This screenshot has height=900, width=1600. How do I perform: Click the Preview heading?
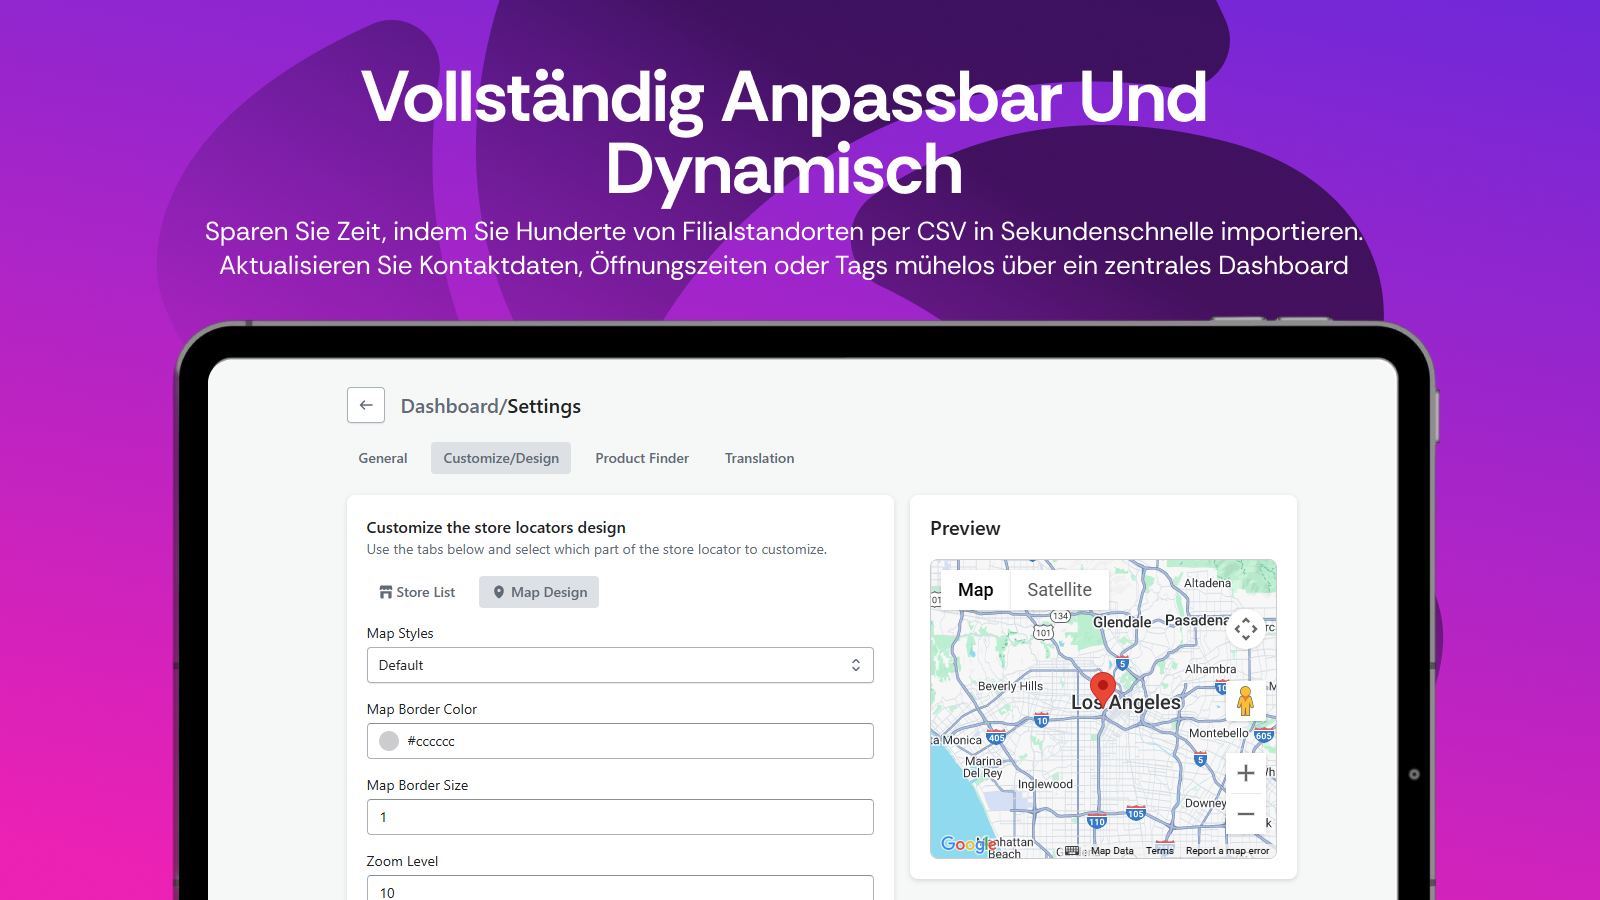(x=965, y=528)
